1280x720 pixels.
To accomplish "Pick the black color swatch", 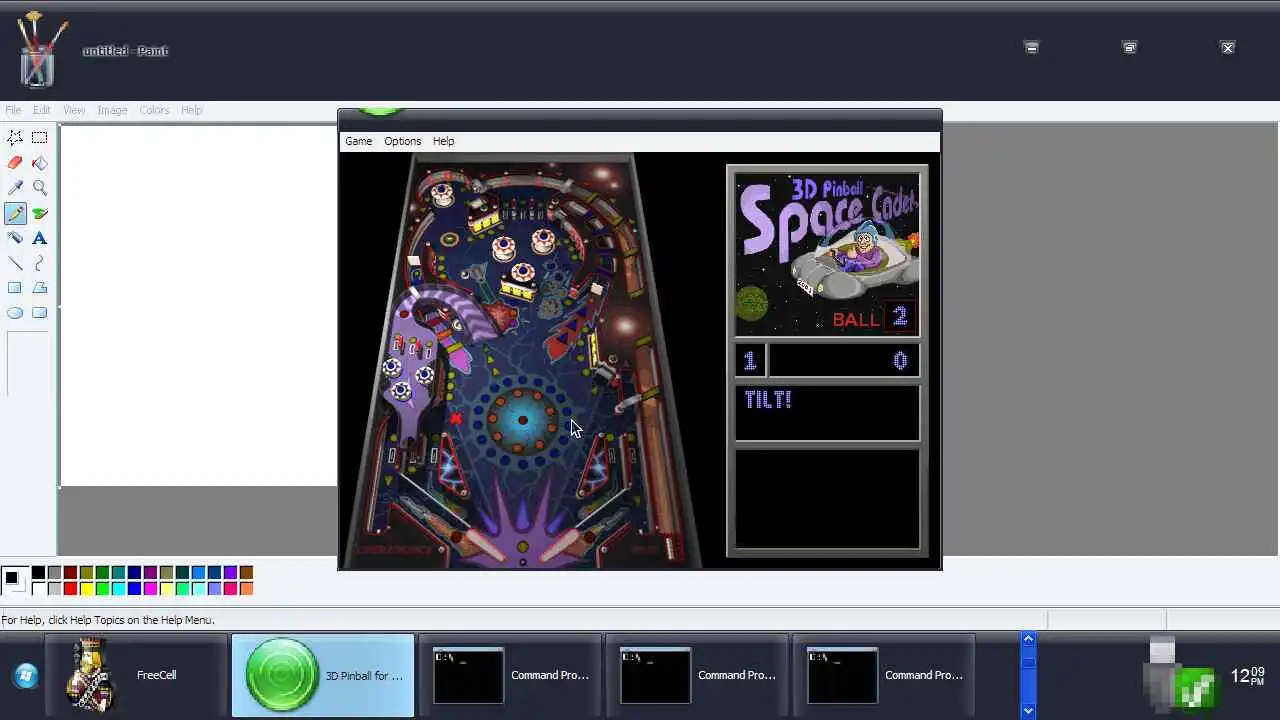I will pyautogui.click(x=38, y=573).
